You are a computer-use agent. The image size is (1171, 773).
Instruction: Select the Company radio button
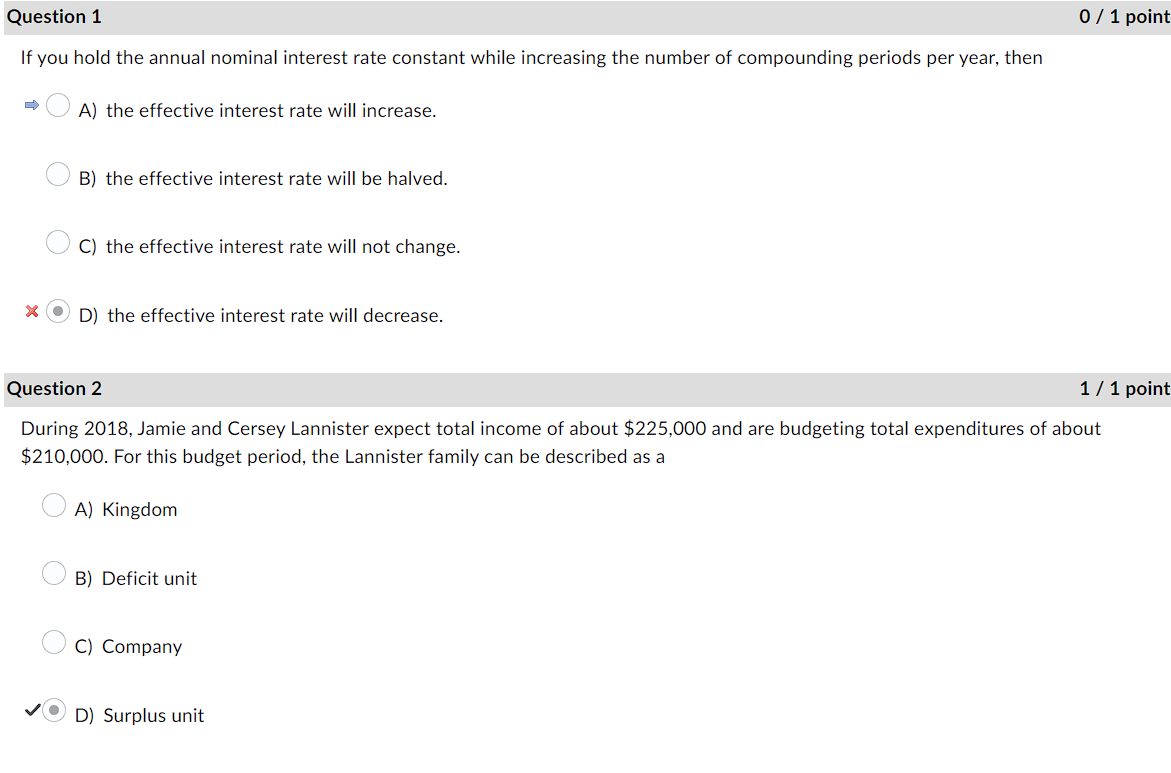54,641
